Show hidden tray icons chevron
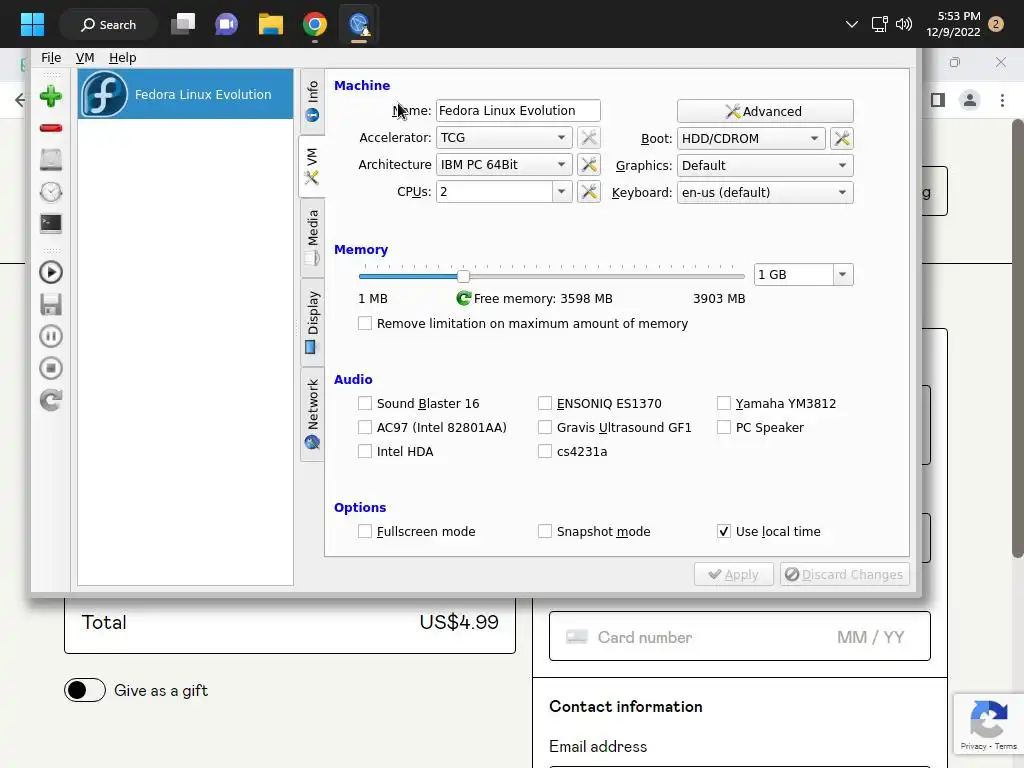This screenshot has width=1024, height=768. click(852, 24)
